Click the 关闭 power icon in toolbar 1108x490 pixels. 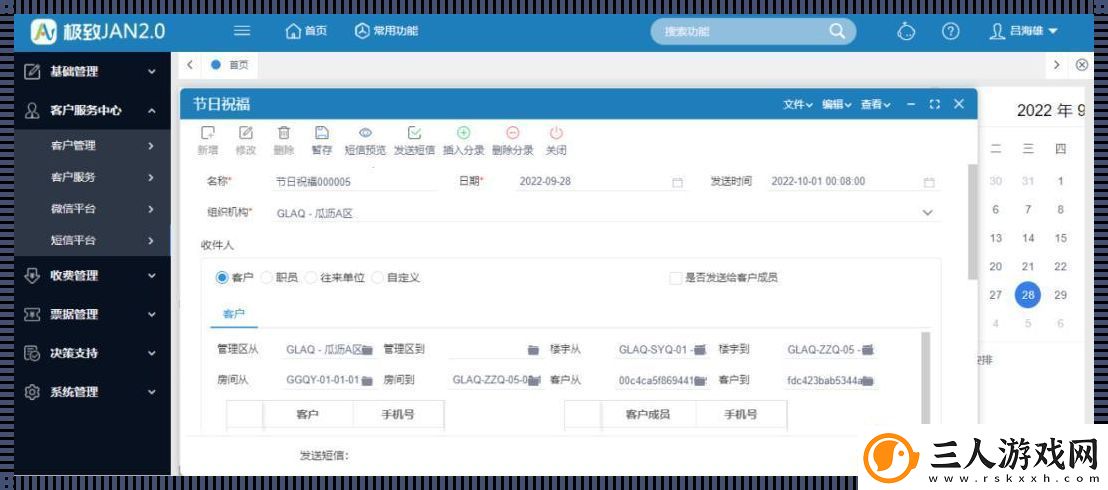(556, 133)
